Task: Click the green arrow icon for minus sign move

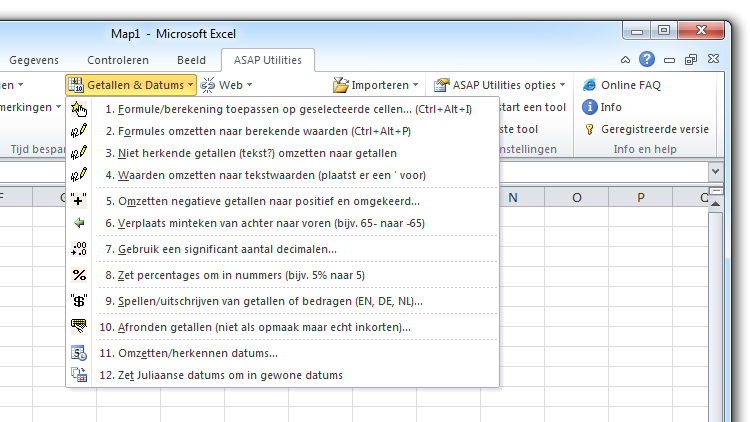Action: coord(79,223)
